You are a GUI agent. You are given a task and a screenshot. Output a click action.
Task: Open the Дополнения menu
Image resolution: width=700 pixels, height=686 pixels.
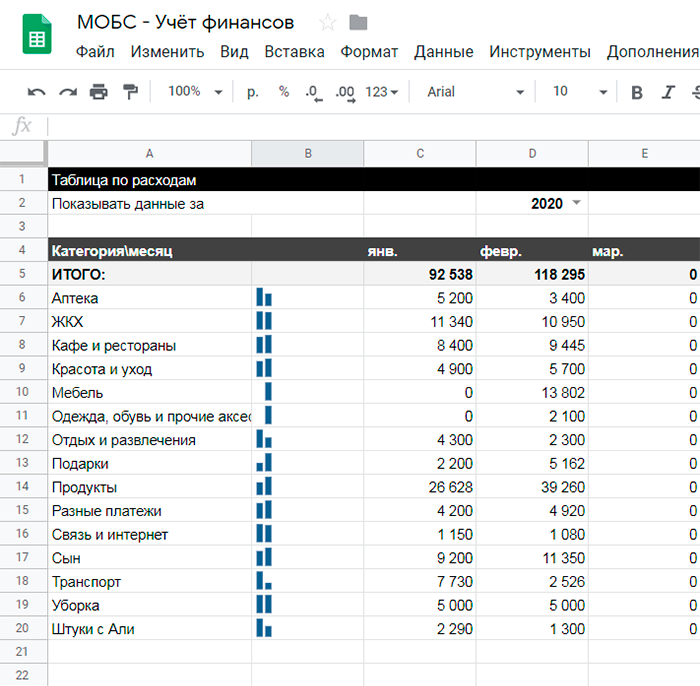(653, 52)
